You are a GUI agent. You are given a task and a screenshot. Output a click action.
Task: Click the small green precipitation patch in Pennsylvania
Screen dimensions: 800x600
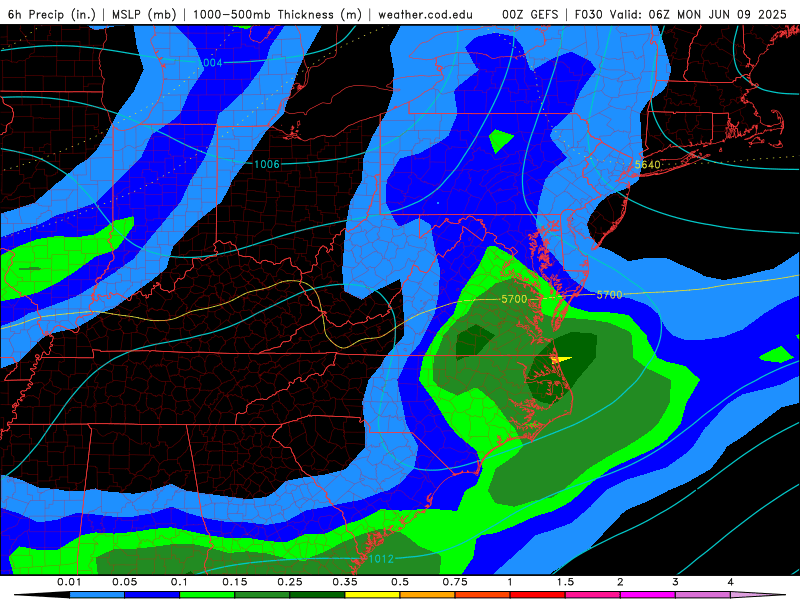pyautogui.click(x=501, y=141)
